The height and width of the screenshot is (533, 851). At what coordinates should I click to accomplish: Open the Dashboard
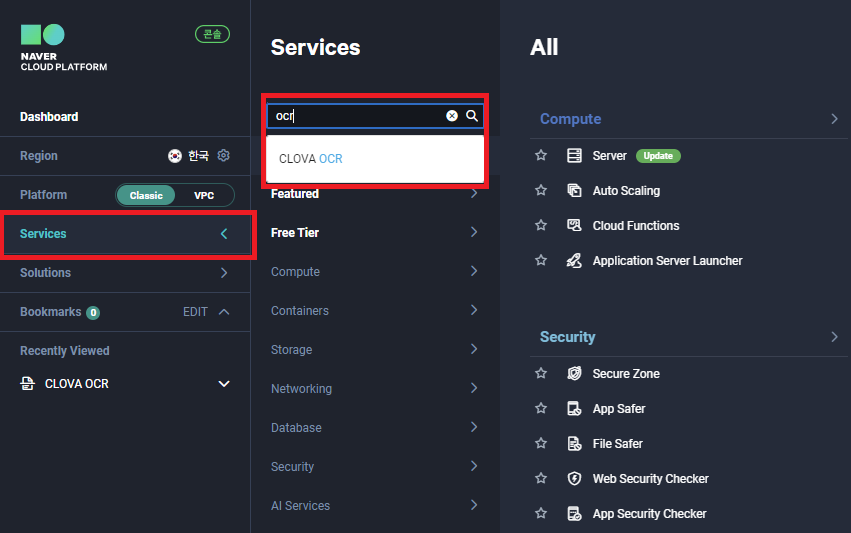pos(49,117)
